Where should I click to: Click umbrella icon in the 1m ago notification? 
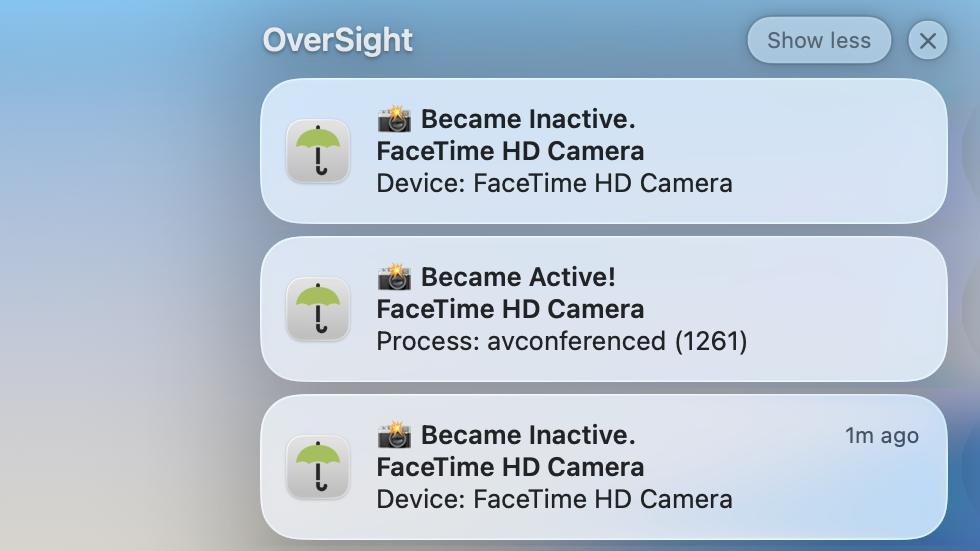click(x=318, y=467)
